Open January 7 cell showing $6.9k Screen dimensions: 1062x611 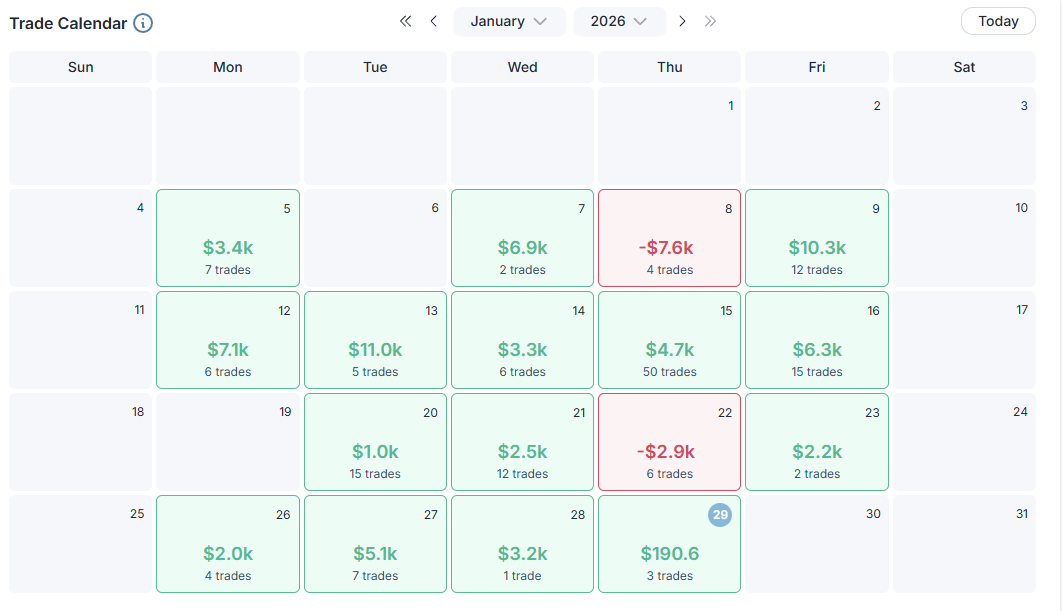(x=522, y=238)
